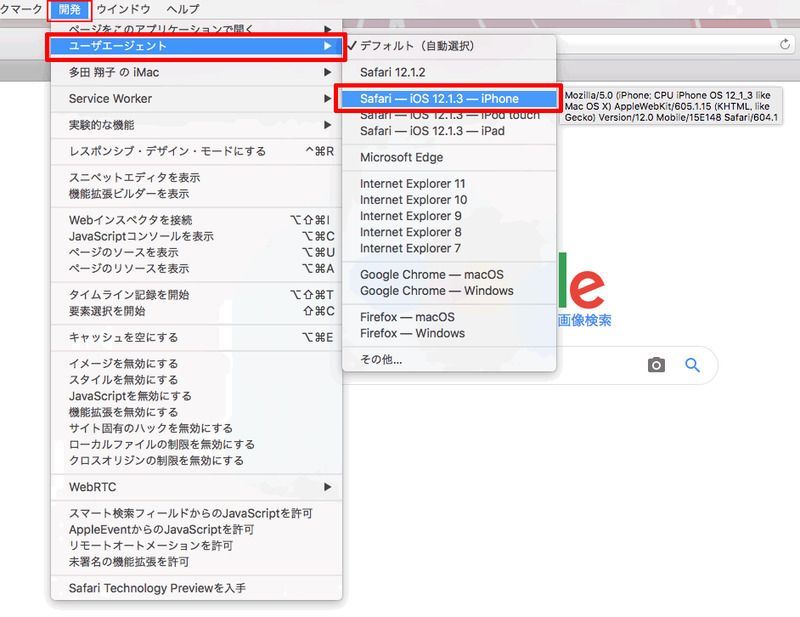
Task: Select Microsoft Edge user agent
Action: [x=401, y=157]
